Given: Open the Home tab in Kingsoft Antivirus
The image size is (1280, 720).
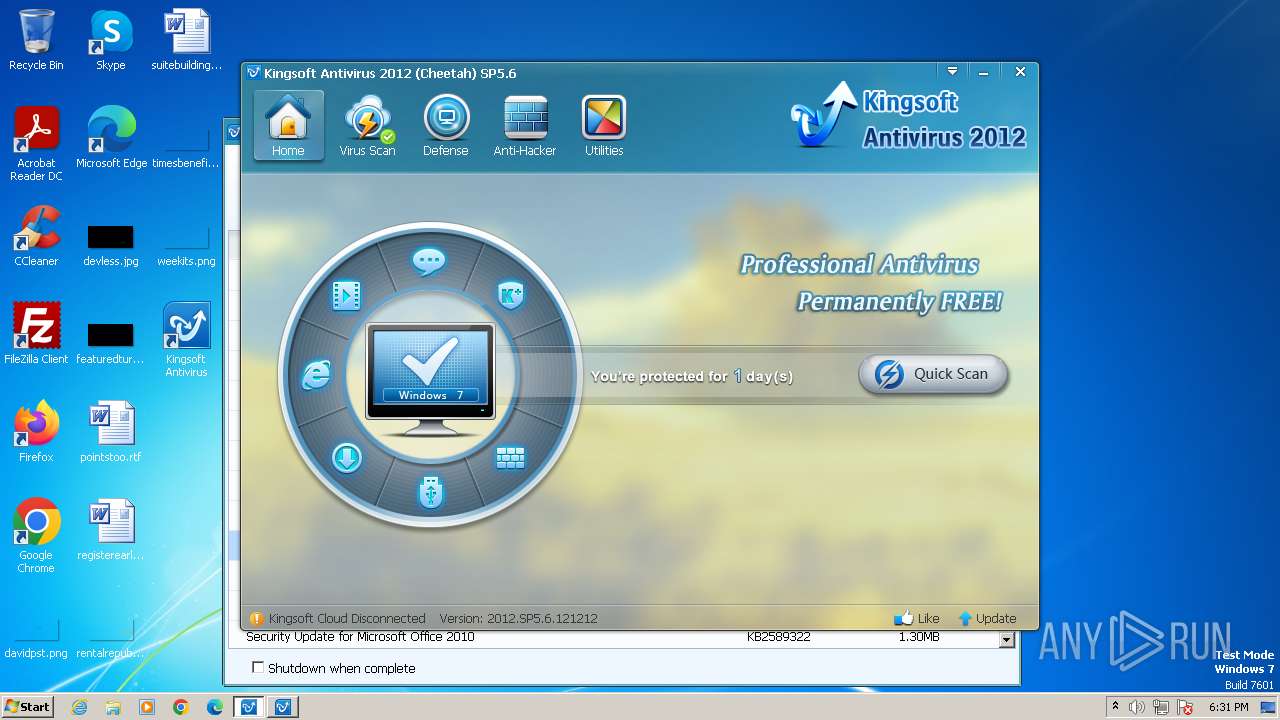Looking at the screenshot, I should [x=288, y=126].
